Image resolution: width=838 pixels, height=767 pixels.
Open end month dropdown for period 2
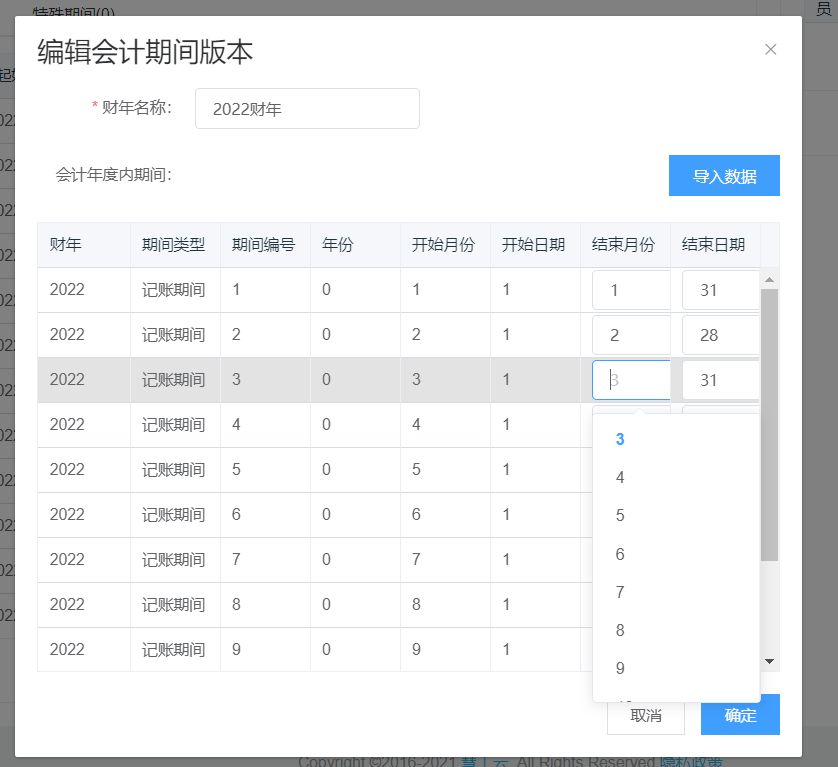[x=631, y=335]
